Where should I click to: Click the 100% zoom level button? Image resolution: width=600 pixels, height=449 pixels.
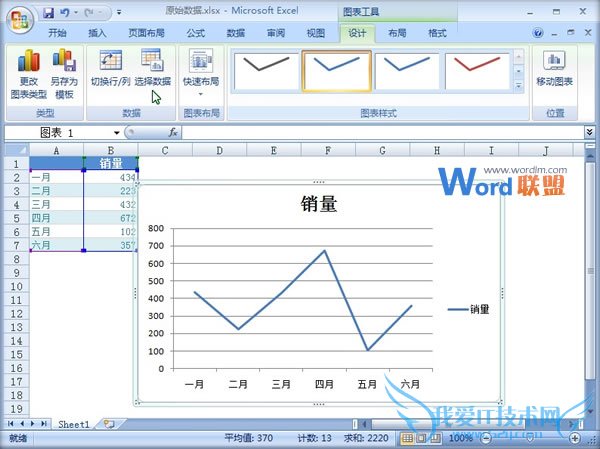pos(461,438)
